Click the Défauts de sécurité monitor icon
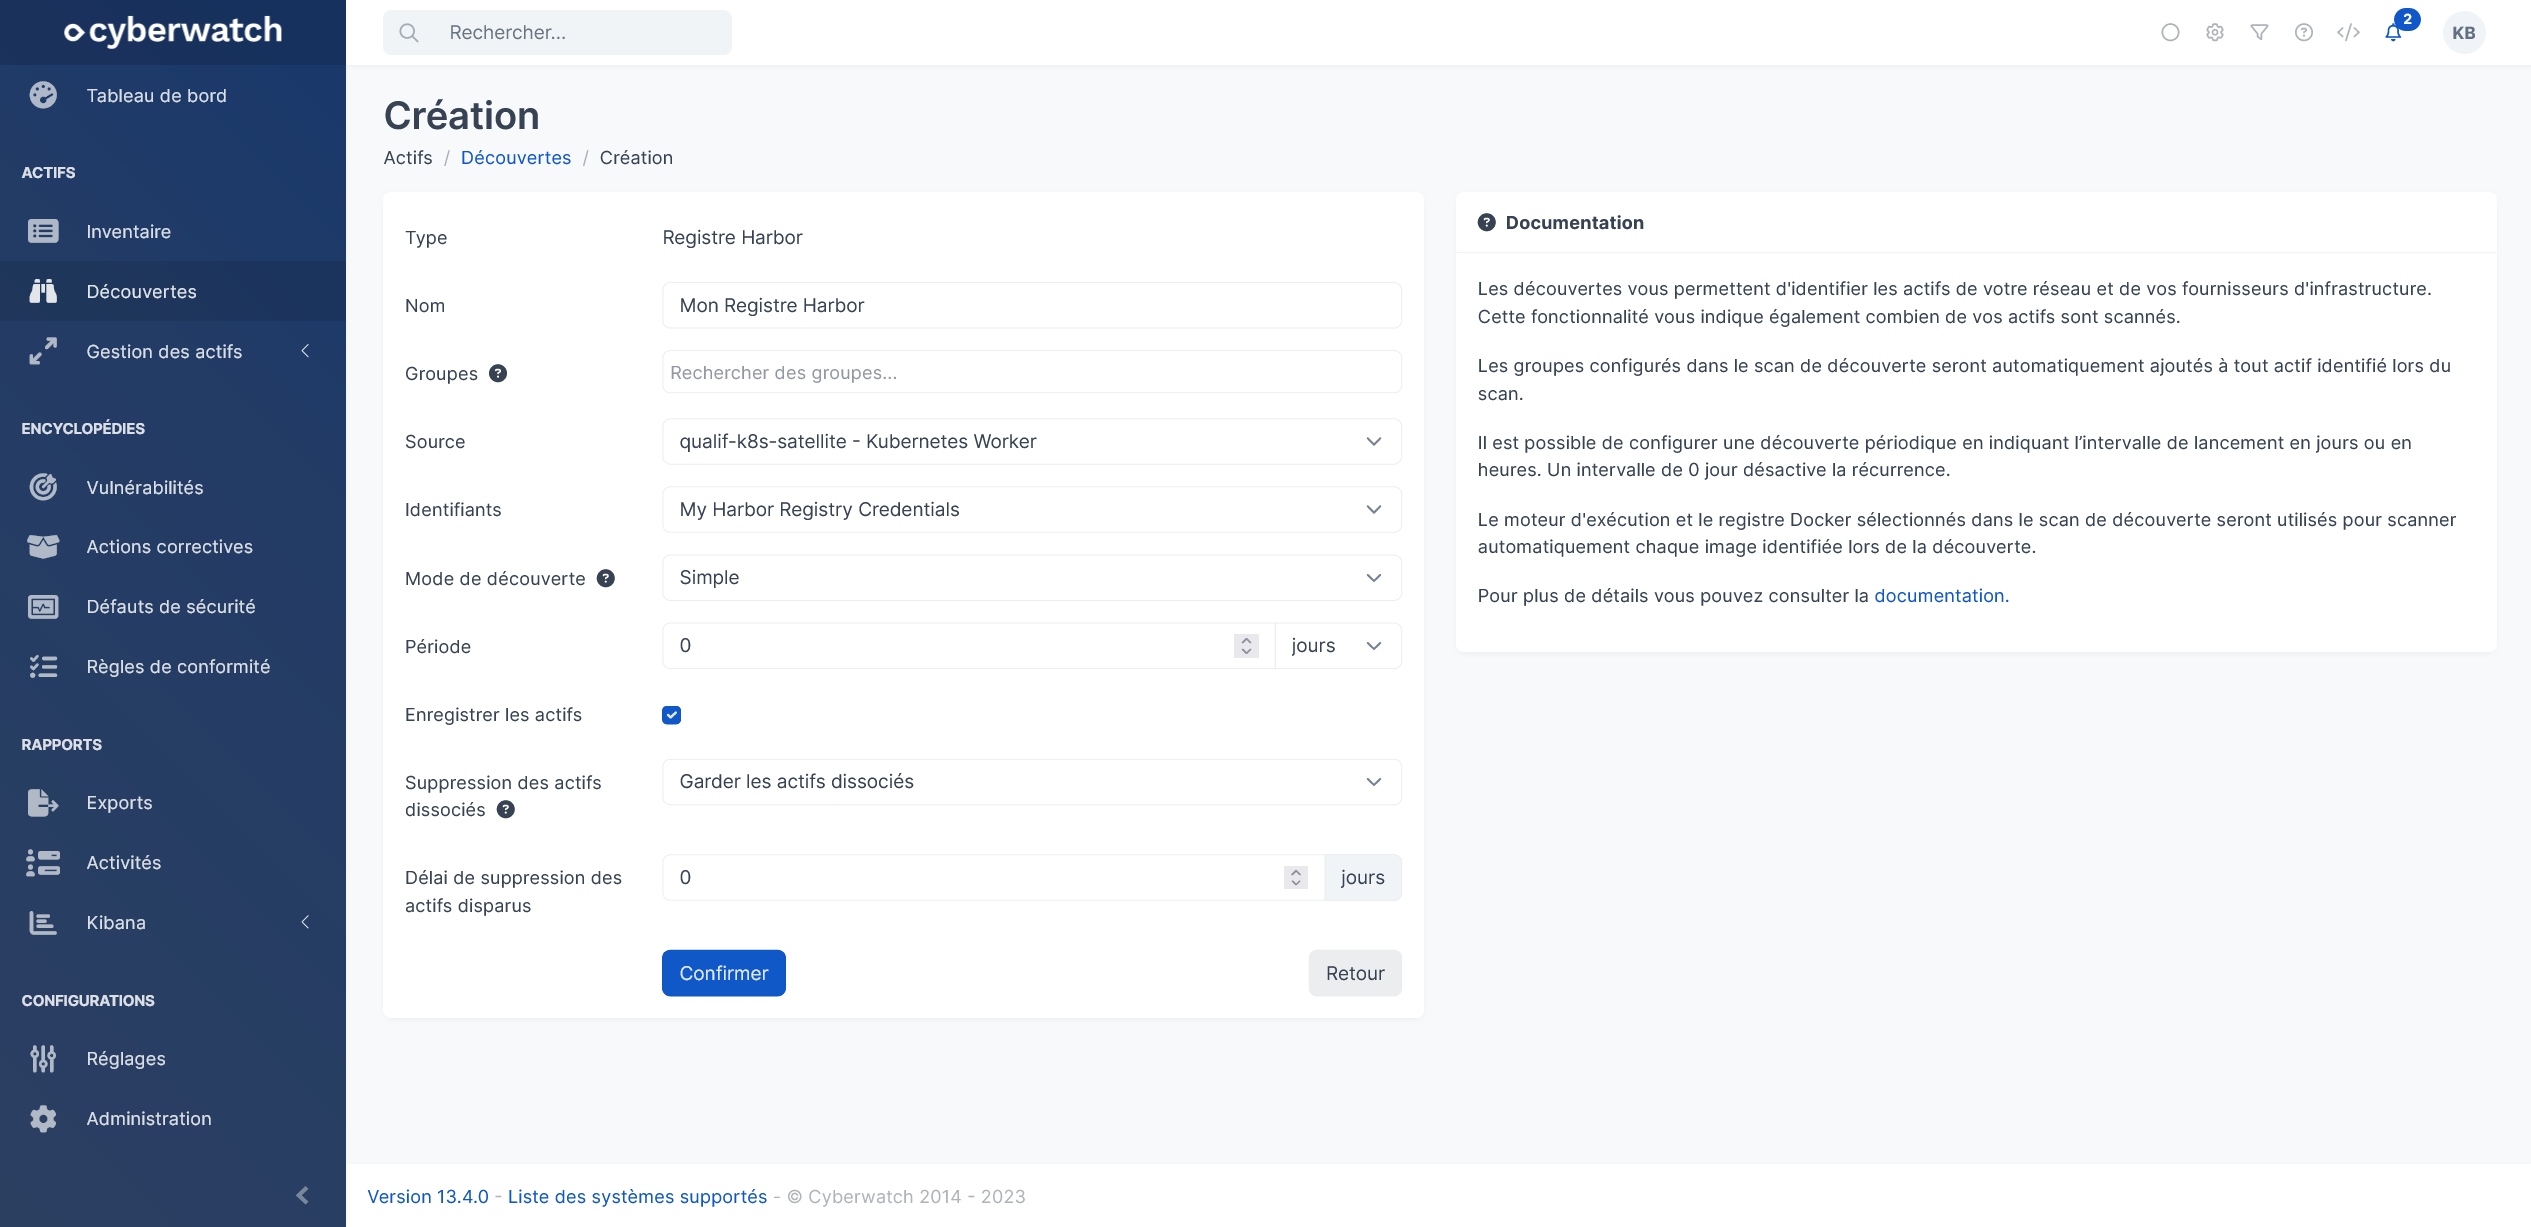 [x=43, y=606]
